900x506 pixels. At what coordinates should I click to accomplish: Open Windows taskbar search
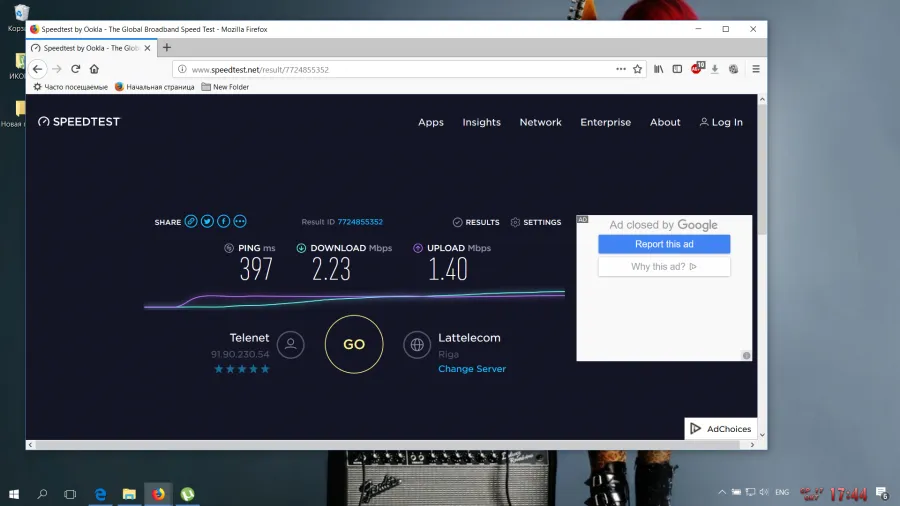click(42, 493)
